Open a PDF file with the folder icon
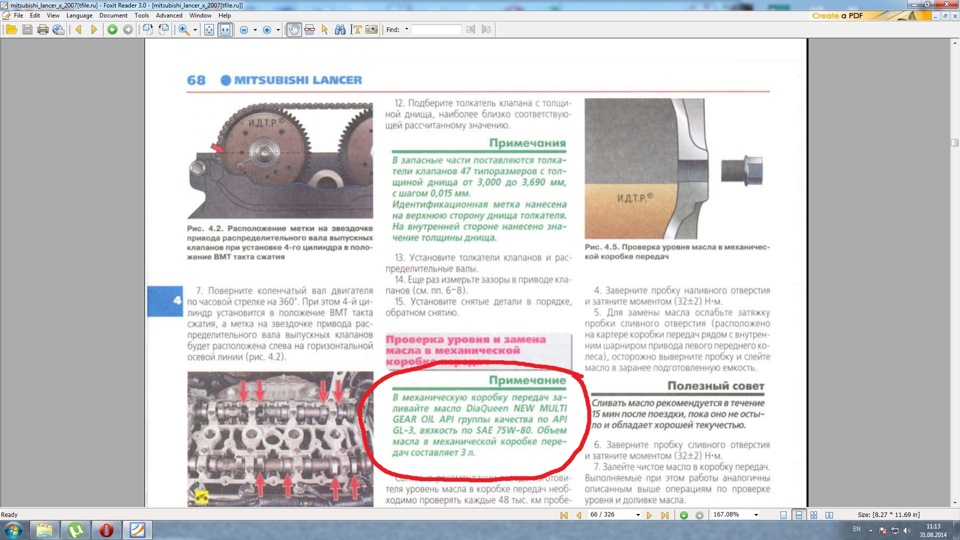This screenshot has width=960, height=540. 11,29
